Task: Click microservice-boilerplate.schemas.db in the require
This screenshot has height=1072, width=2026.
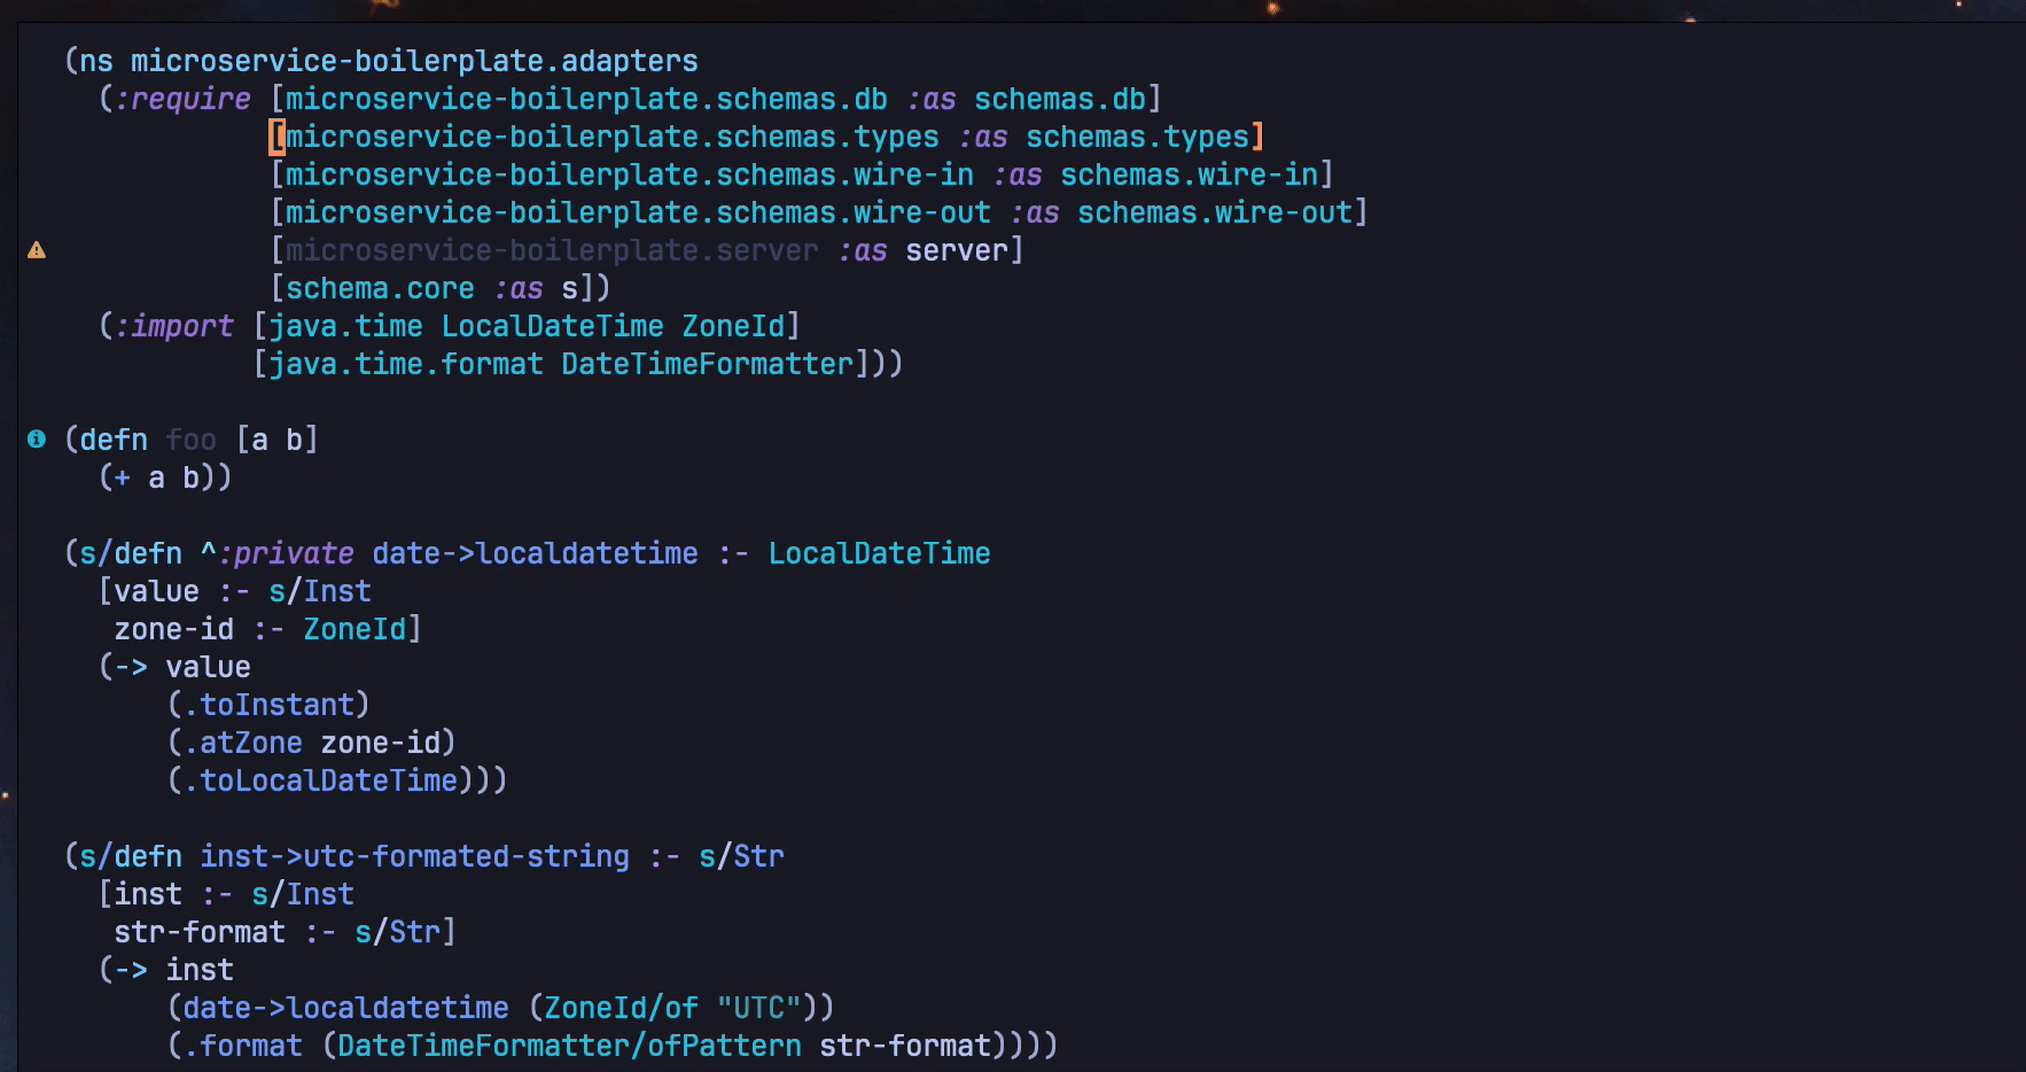Action: pos(586,99)
